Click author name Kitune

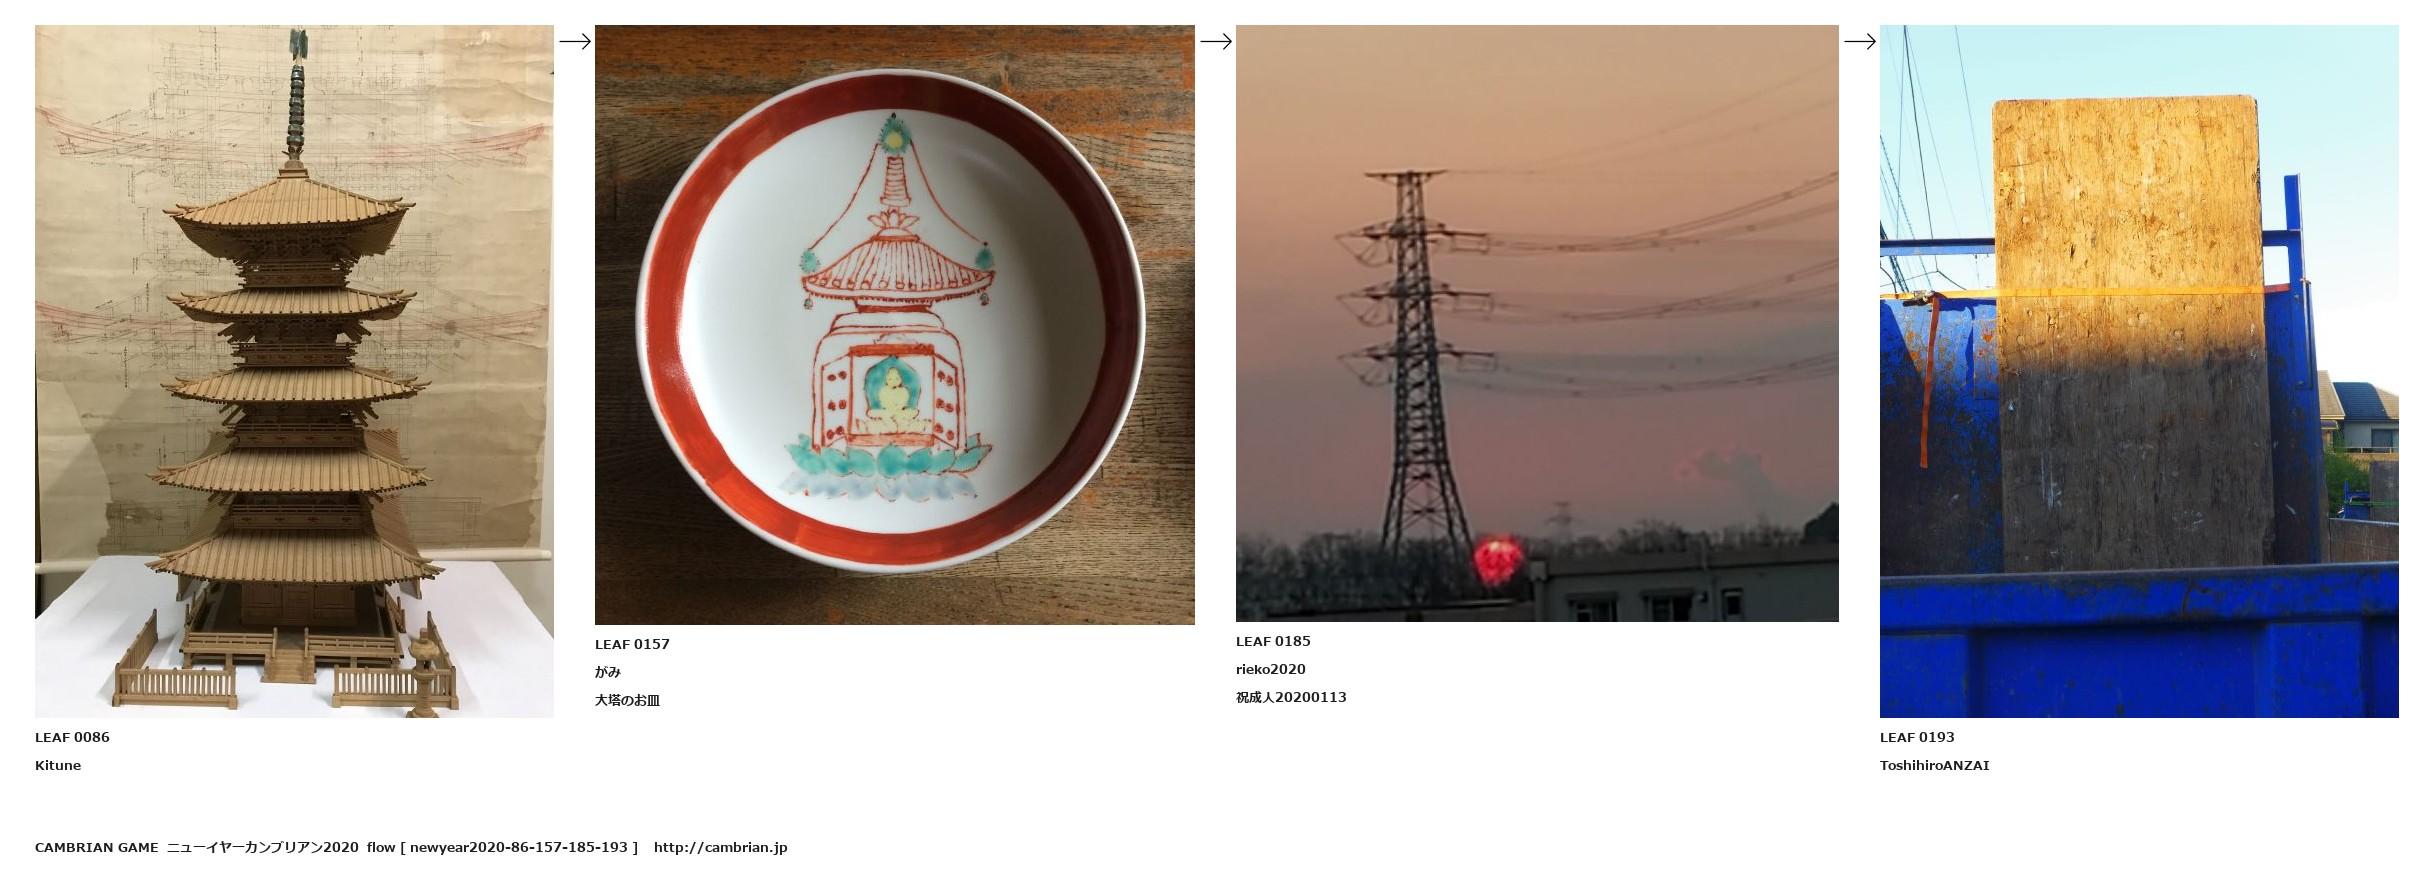(58, 765)
